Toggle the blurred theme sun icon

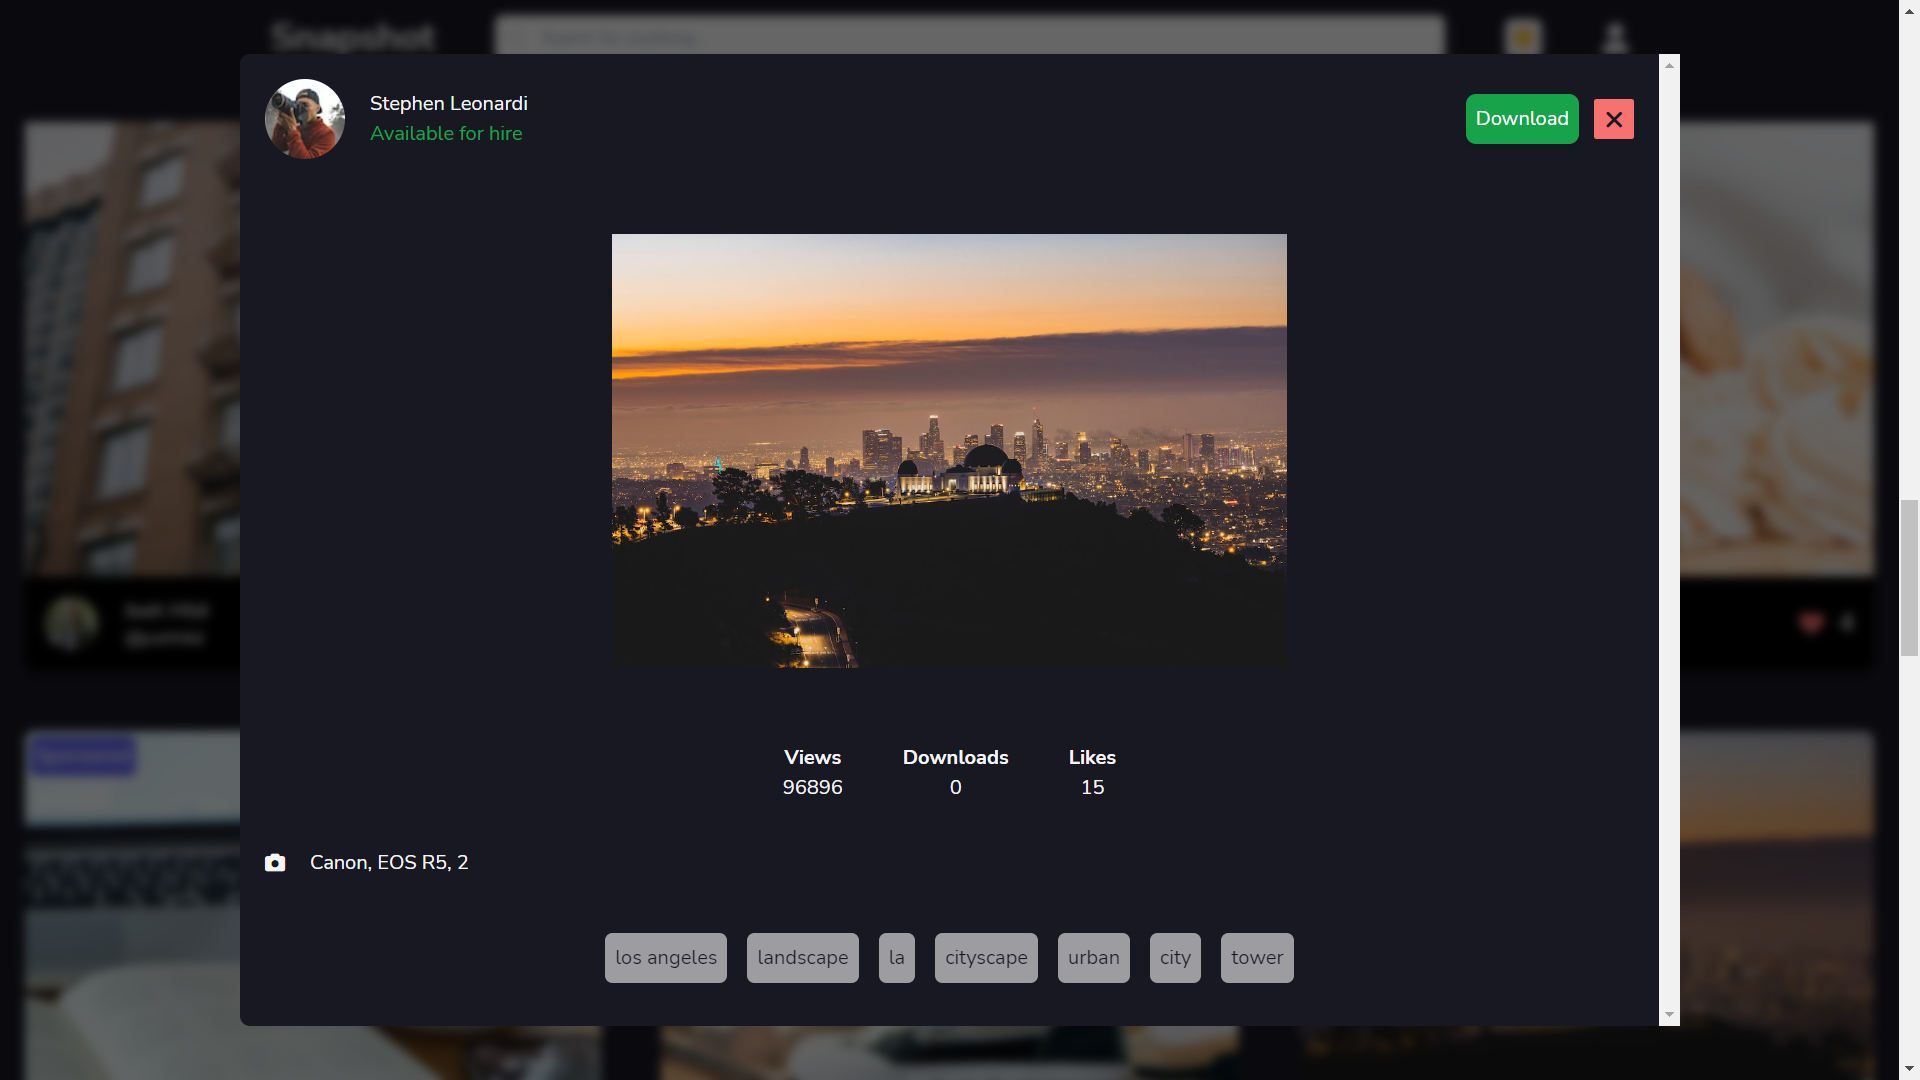[x=1524, y=38]
